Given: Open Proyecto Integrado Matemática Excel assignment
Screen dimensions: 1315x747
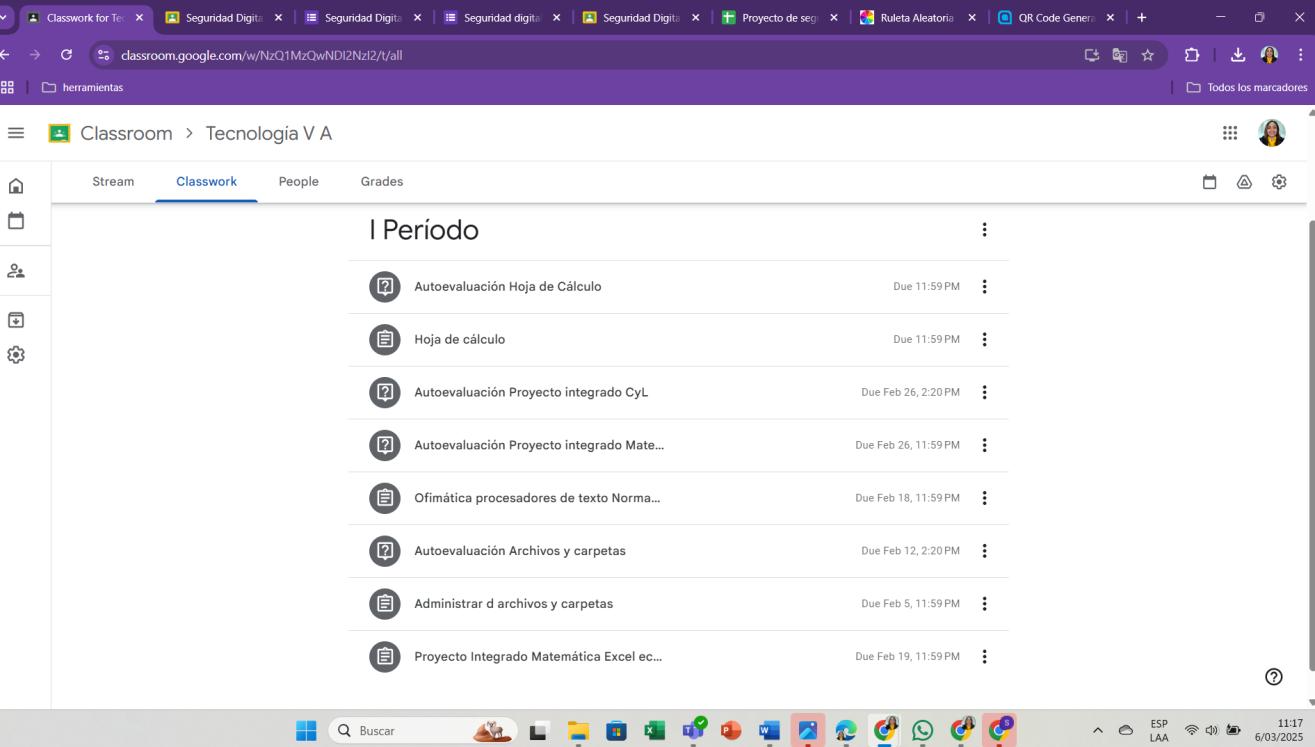Looking at the screenshot, I should (x=678, y=657).
